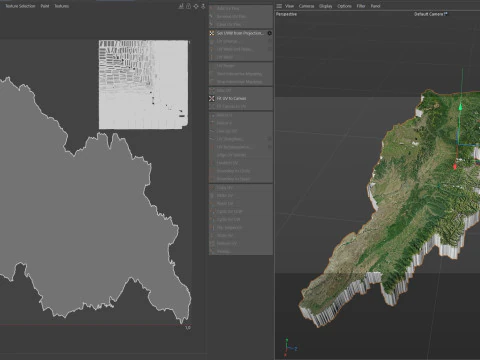Click first icon in UV editor top-right toolbar
Image resolution: width=480 pixels, height=360 pixels.
pyautogui.click(x=181, y=6)
